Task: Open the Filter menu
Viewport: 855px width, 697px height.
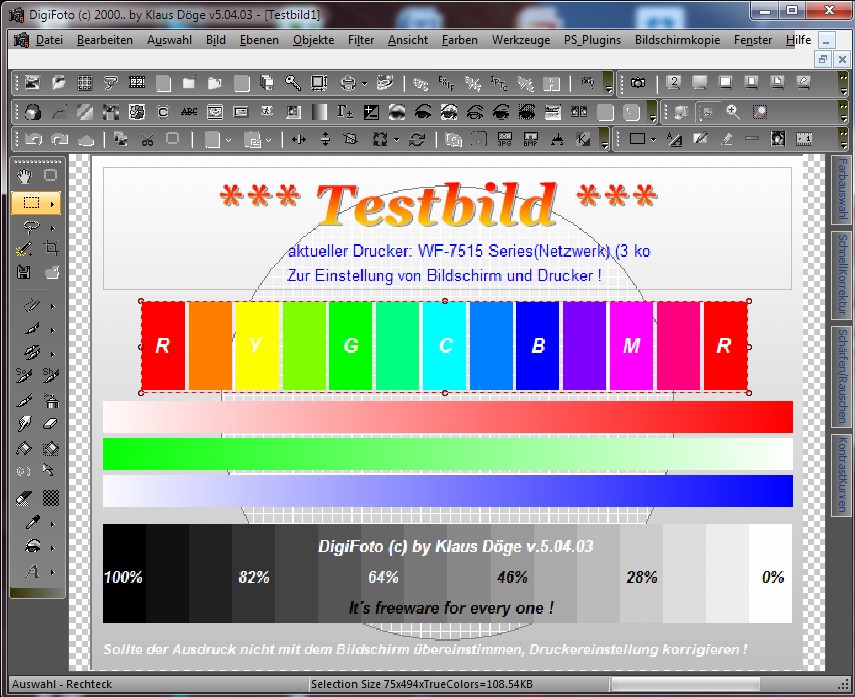Action: [x=361, y=40]
